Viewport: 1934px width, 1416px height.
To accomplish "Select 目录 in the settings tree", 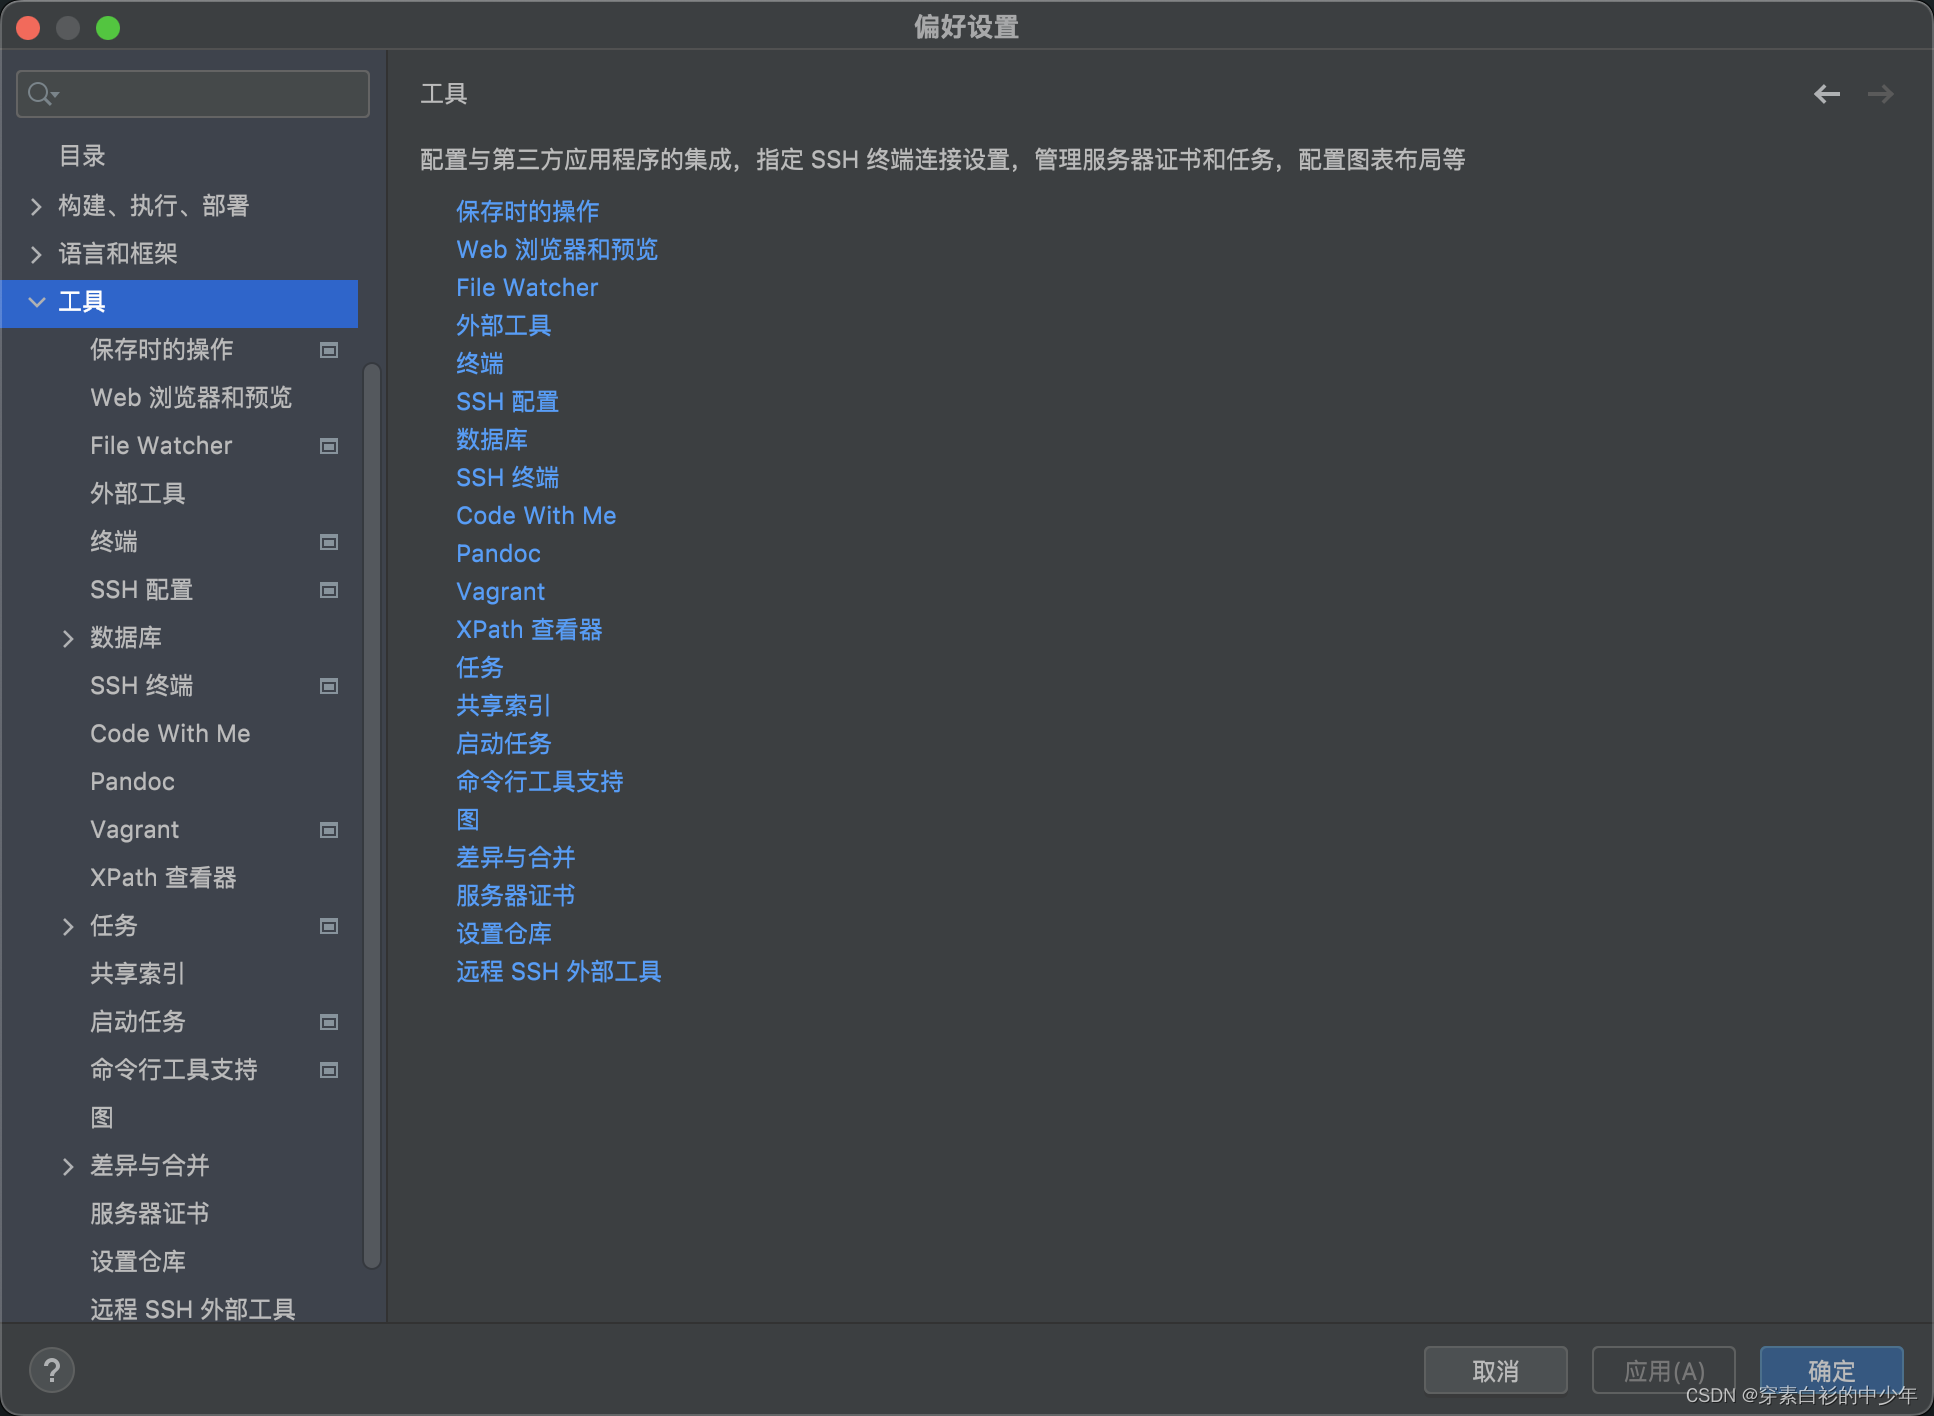I will tap(81, 155).
